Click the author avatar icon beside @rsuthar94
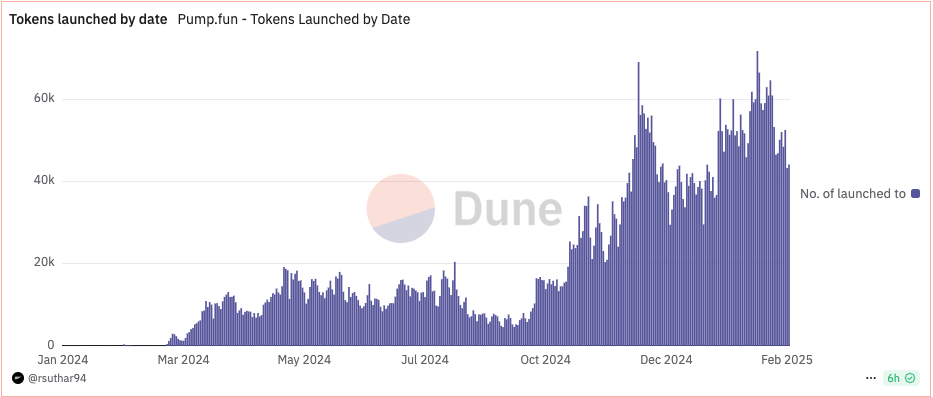 [18, 378]
